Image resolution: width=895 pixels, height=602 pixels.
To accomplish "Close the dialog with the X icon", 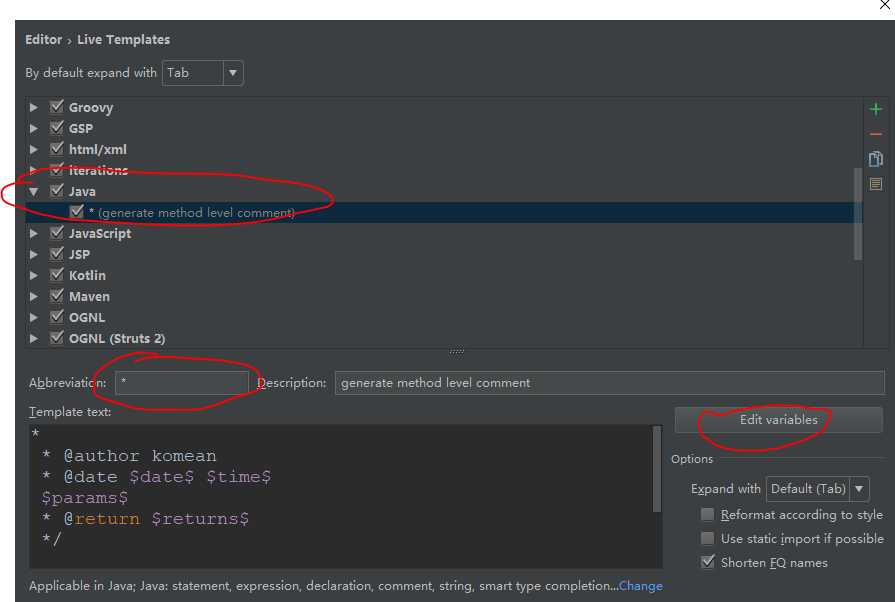I will click(884, 5).
